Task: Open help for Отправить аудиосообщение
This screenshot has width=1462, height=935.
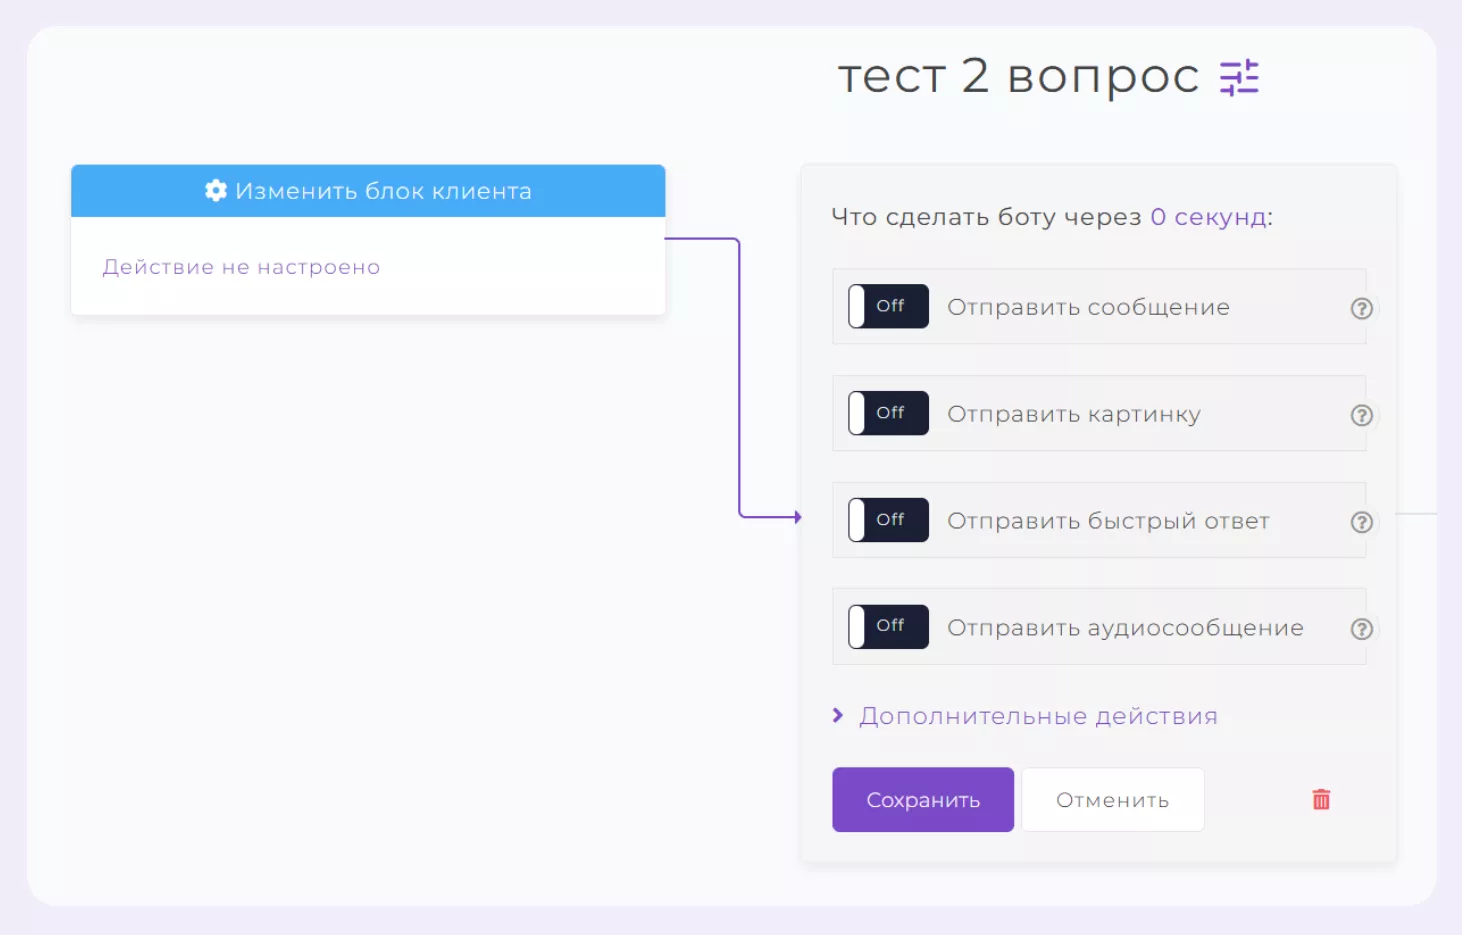Action: 1361,629
